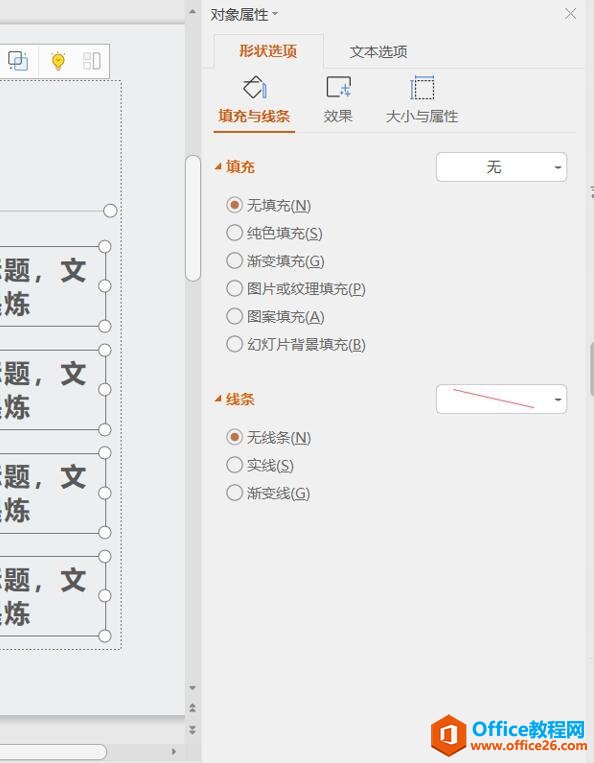This screenshot has width=594, height=763.
Task: Open the line style preset dropdown
Action: tap(502, 400)
